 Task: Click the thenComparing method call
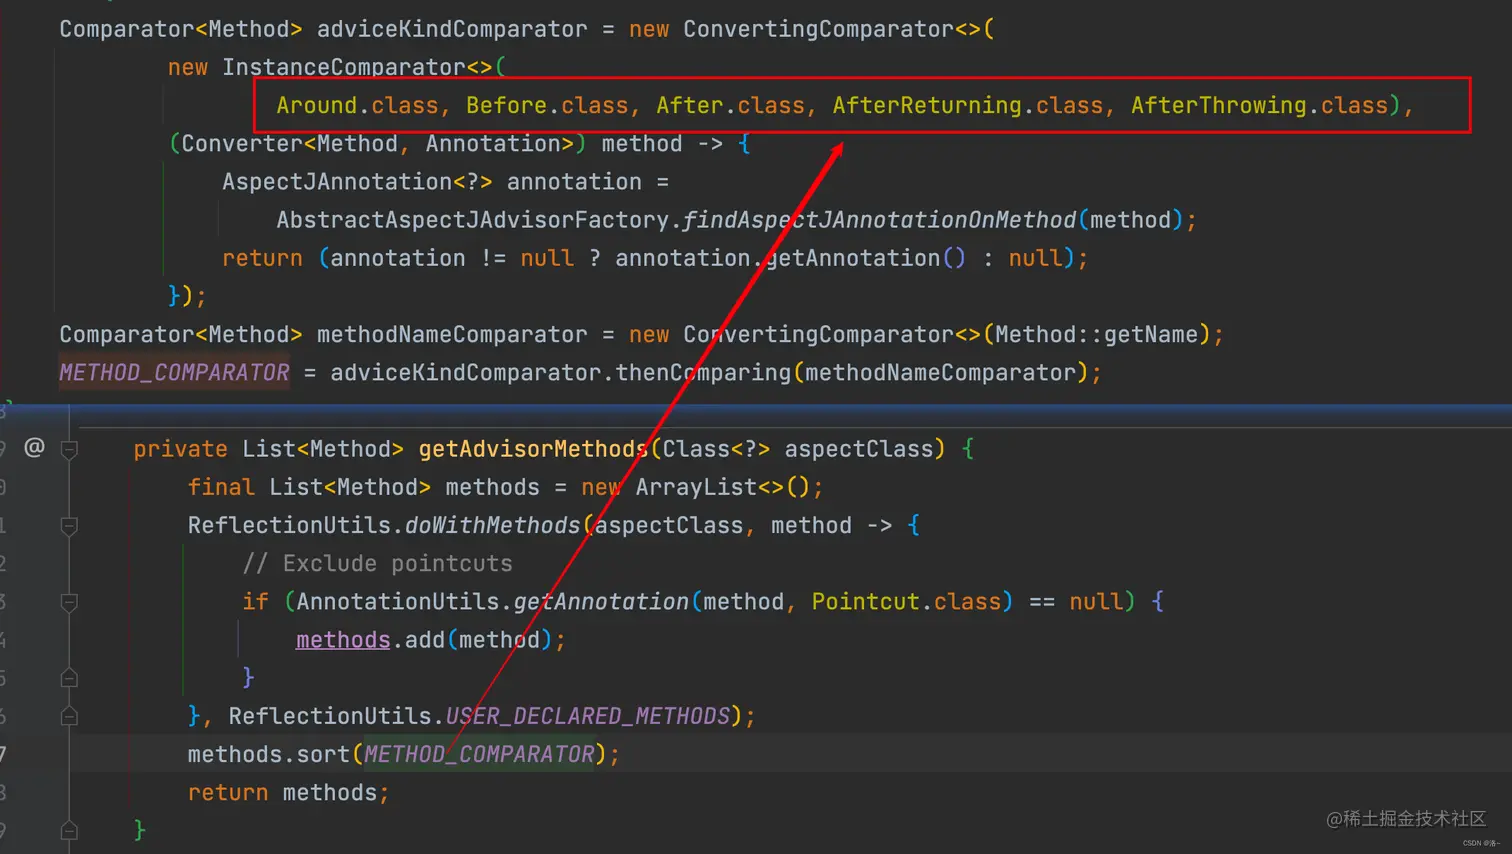coord(703,372)
